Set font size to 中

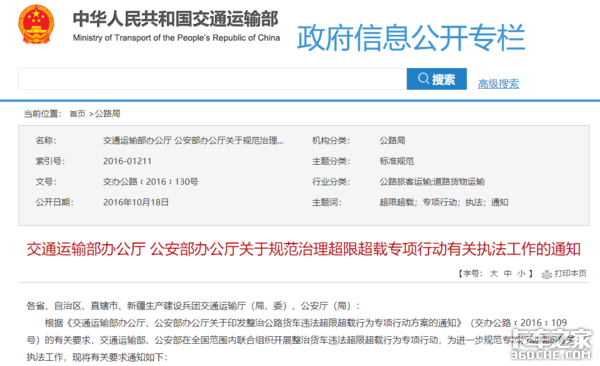pyautogui.click(x=507, y=273)
